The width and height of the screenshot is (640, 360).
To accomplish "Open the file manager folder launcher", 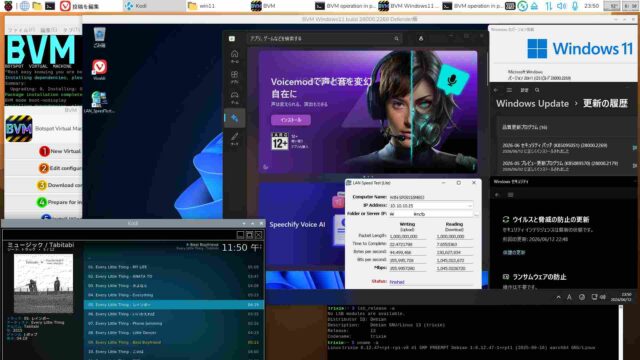I will coord(37,6).
